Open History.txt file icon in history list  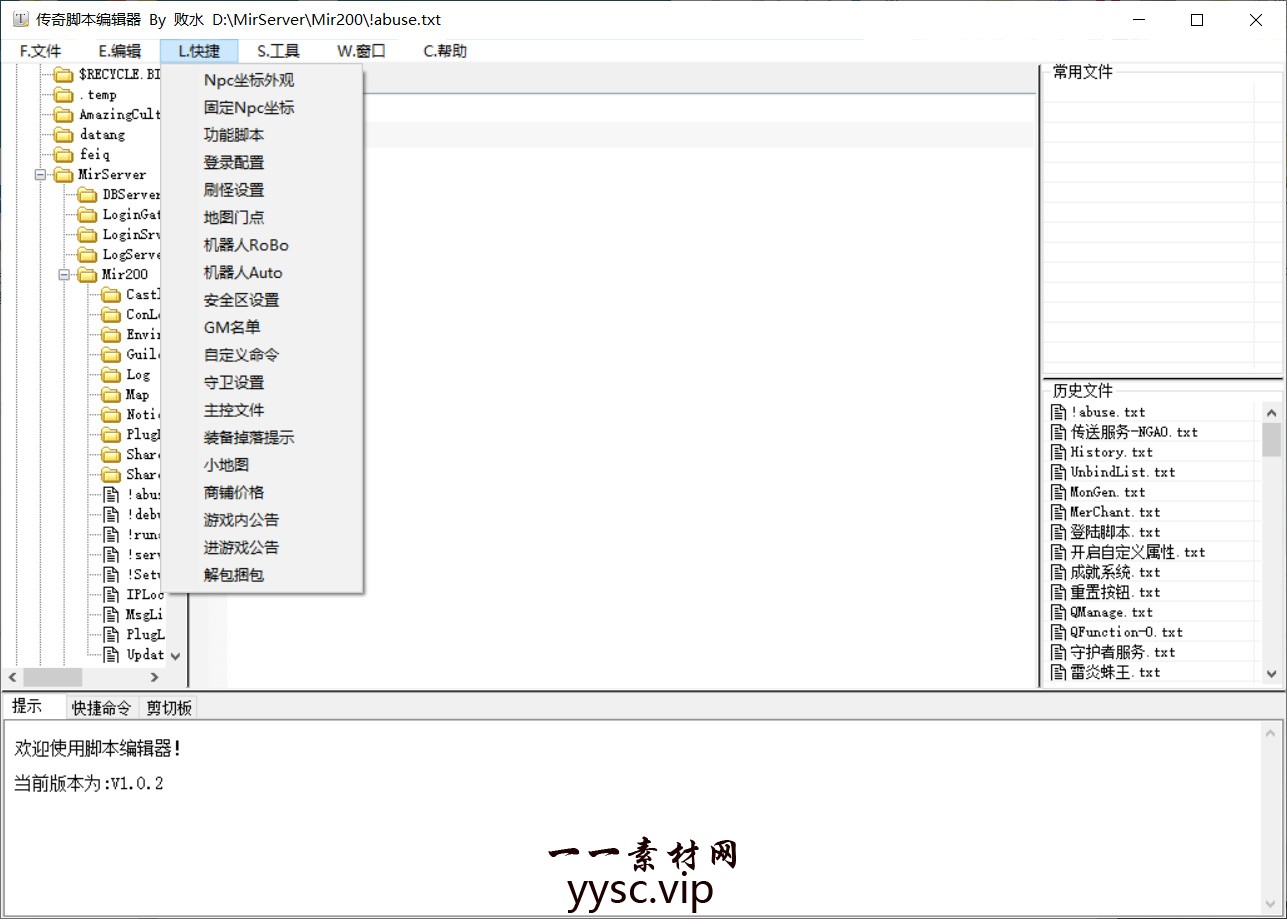[x=1059, y=452]
